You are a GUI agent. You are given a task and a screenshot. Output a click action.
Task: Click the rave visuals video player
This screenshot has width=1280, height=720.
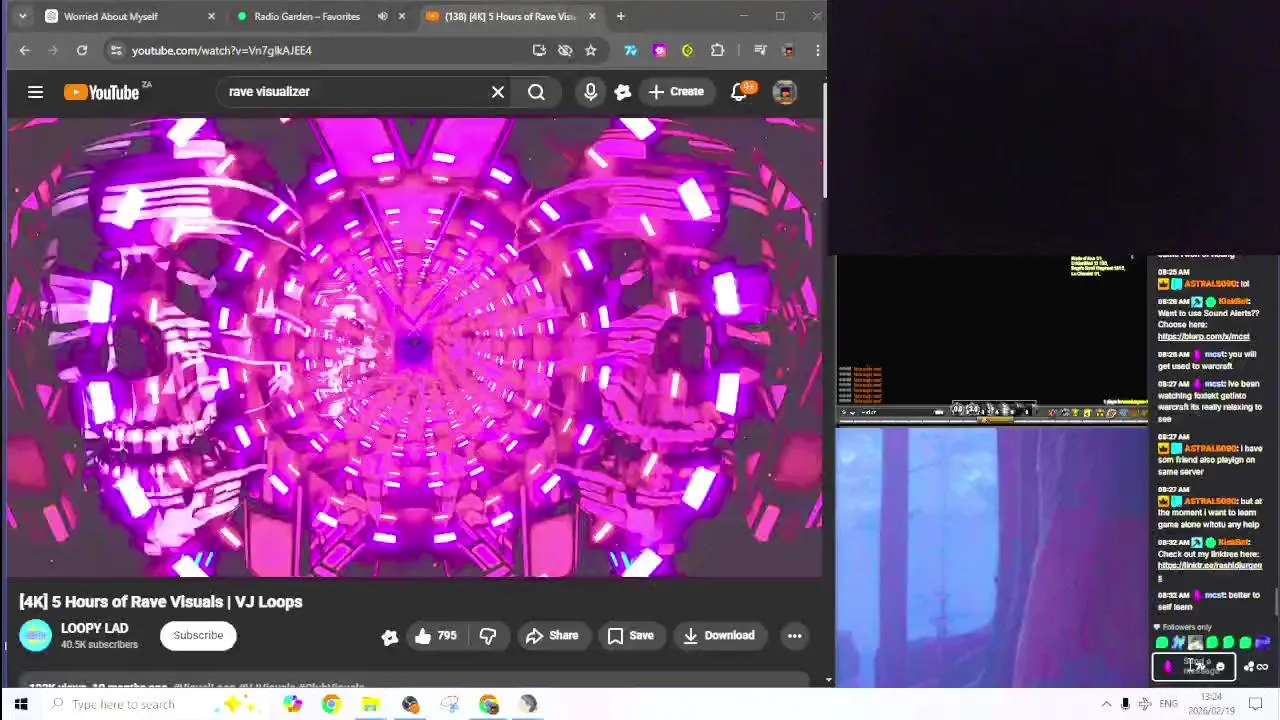(414, 347)
